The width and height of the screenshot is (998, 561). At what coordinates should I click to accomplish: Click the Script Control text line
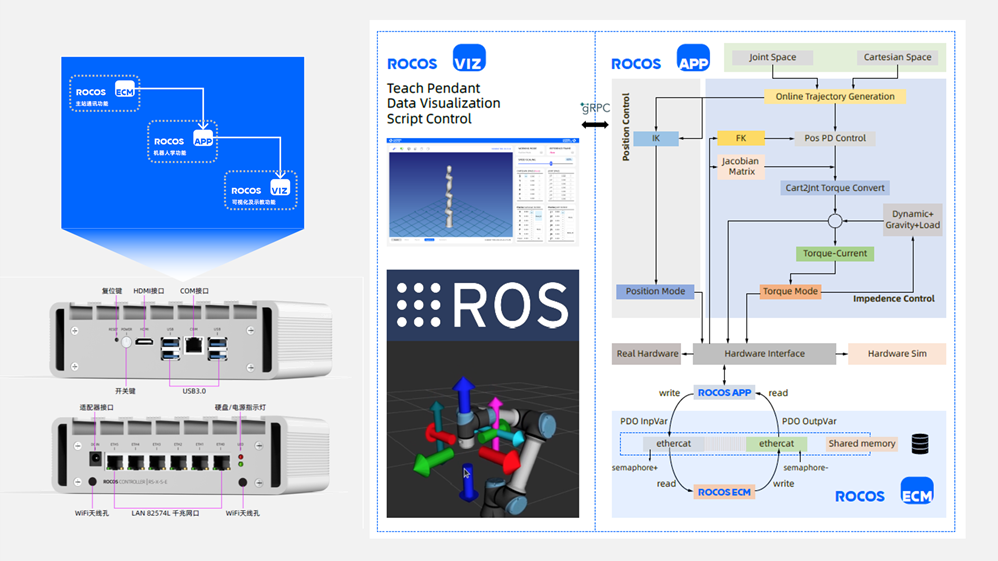[430, 119]
